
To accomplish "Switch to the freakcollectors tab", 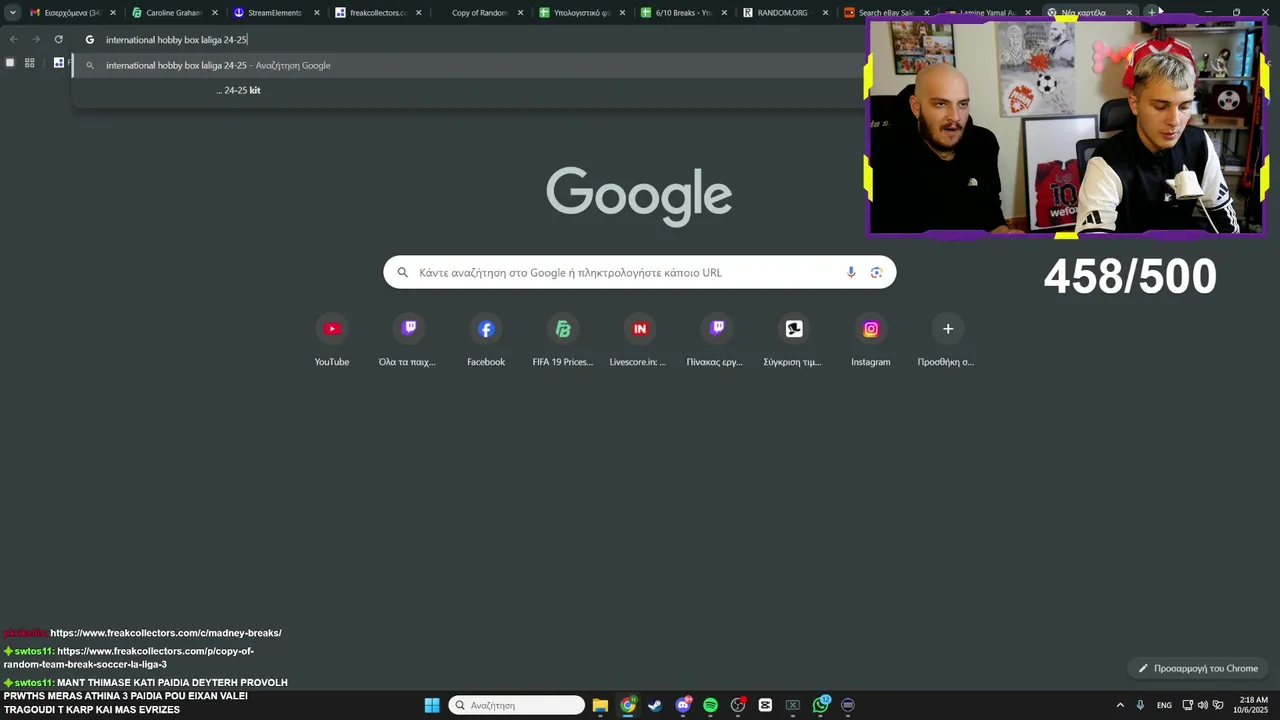I will [377, 12].
